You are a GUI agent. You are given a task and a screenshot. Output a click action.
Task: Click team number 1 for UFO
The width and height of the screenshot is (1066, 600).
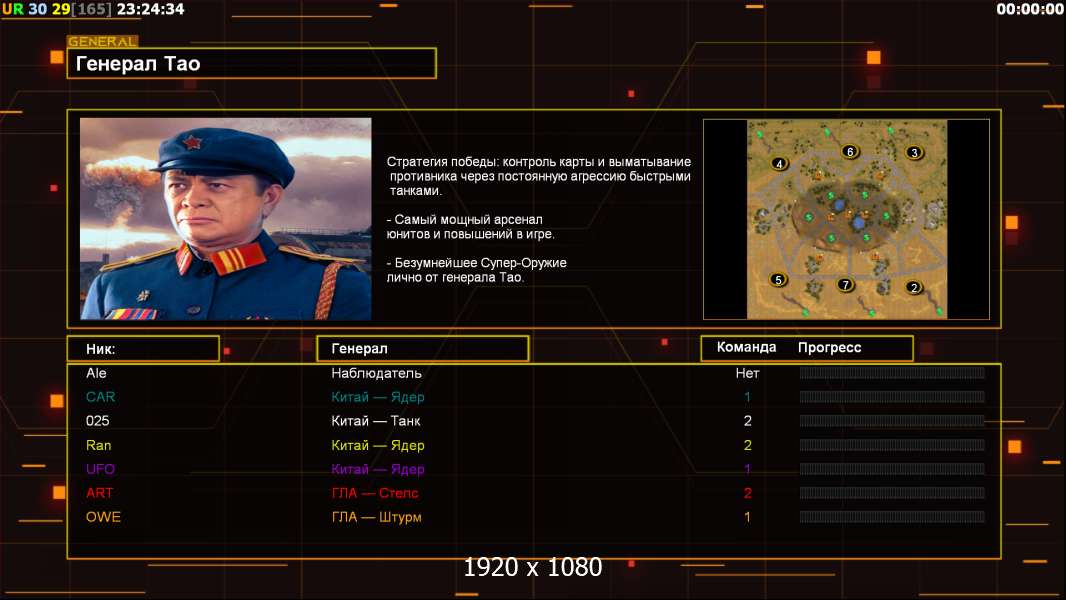[x=747, y=469]
